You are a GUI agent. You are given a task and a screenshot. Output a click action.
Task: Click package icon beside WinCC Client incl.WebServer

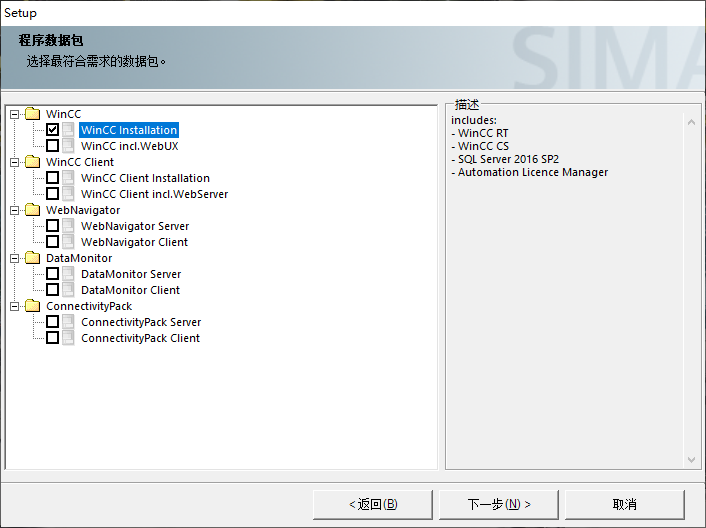68,194
